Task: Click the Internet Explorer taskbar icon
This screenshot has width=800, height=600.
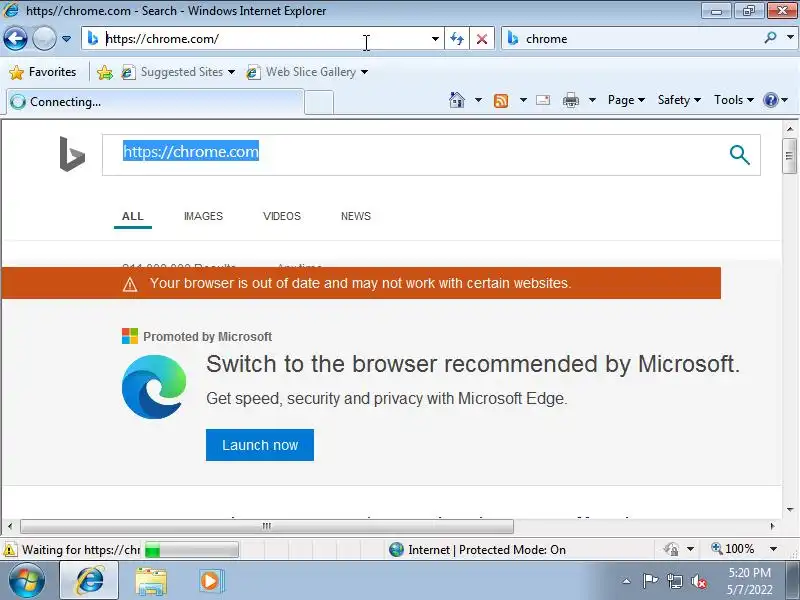Action: pyautogui.click(x=89, y=581)
